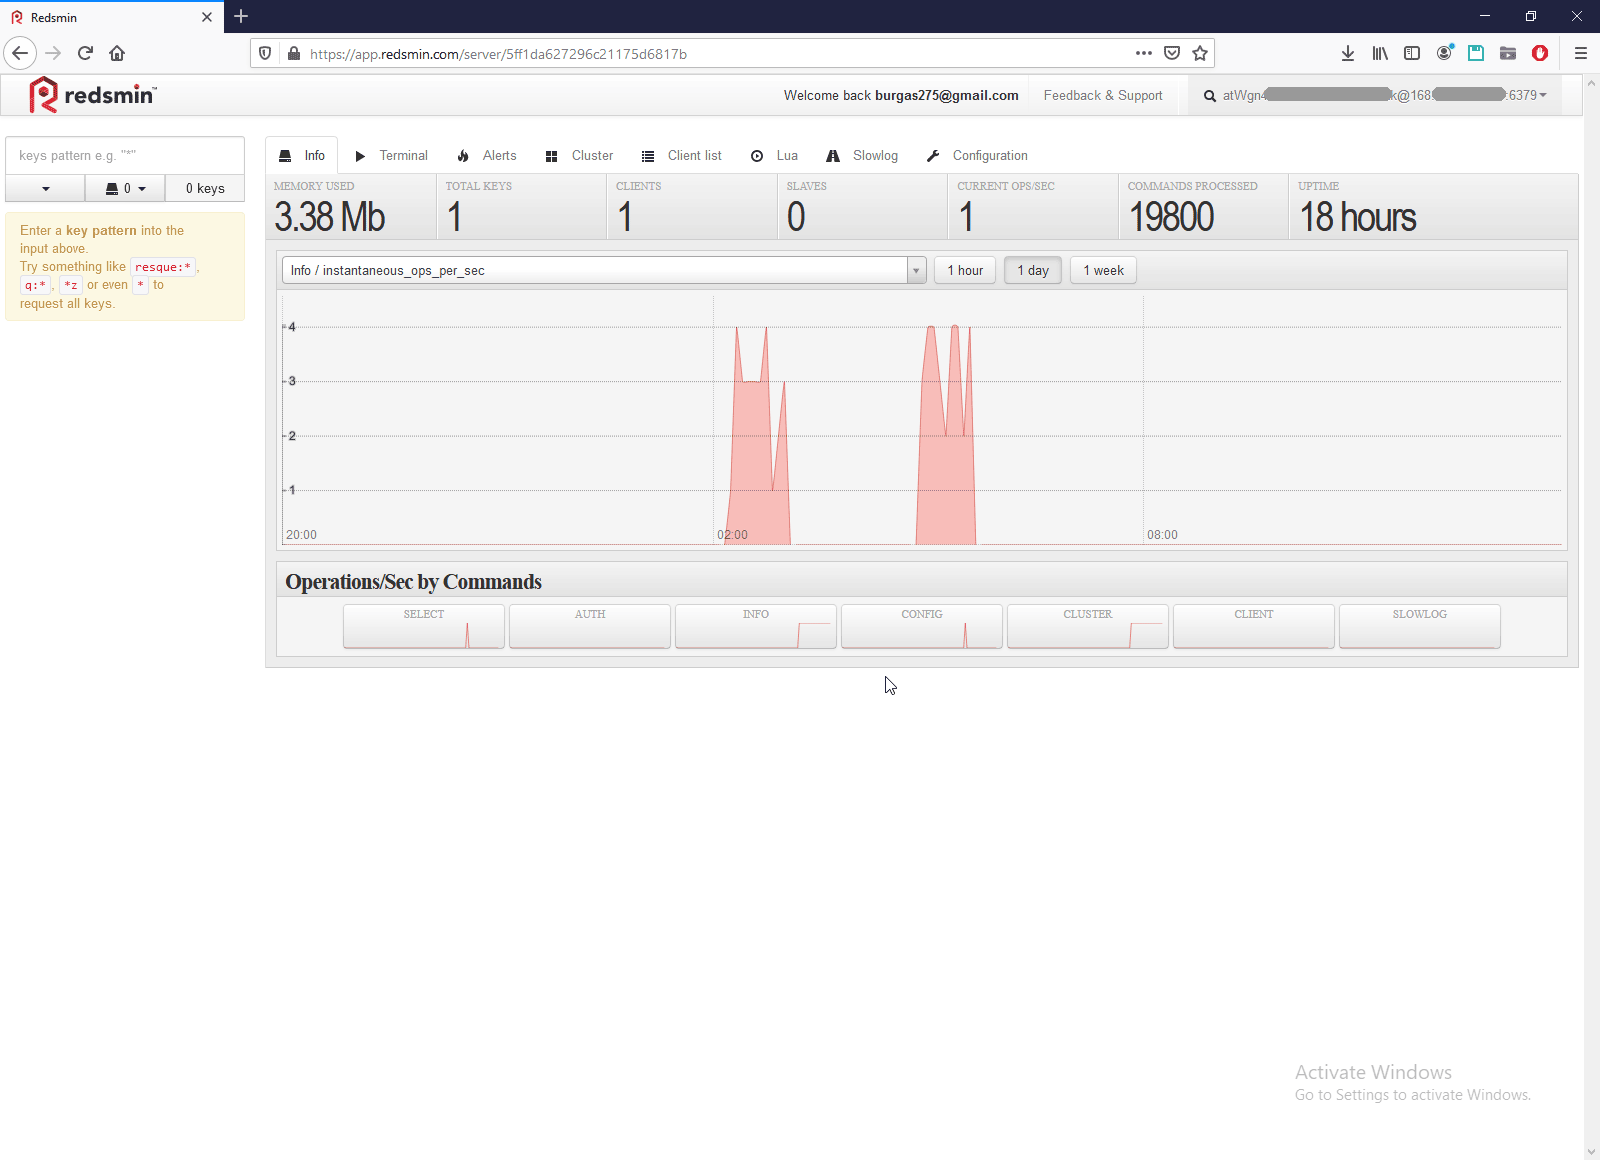Click the Commands Processed 19800 stat
1600x1160 pixels.
[1204, 207]
